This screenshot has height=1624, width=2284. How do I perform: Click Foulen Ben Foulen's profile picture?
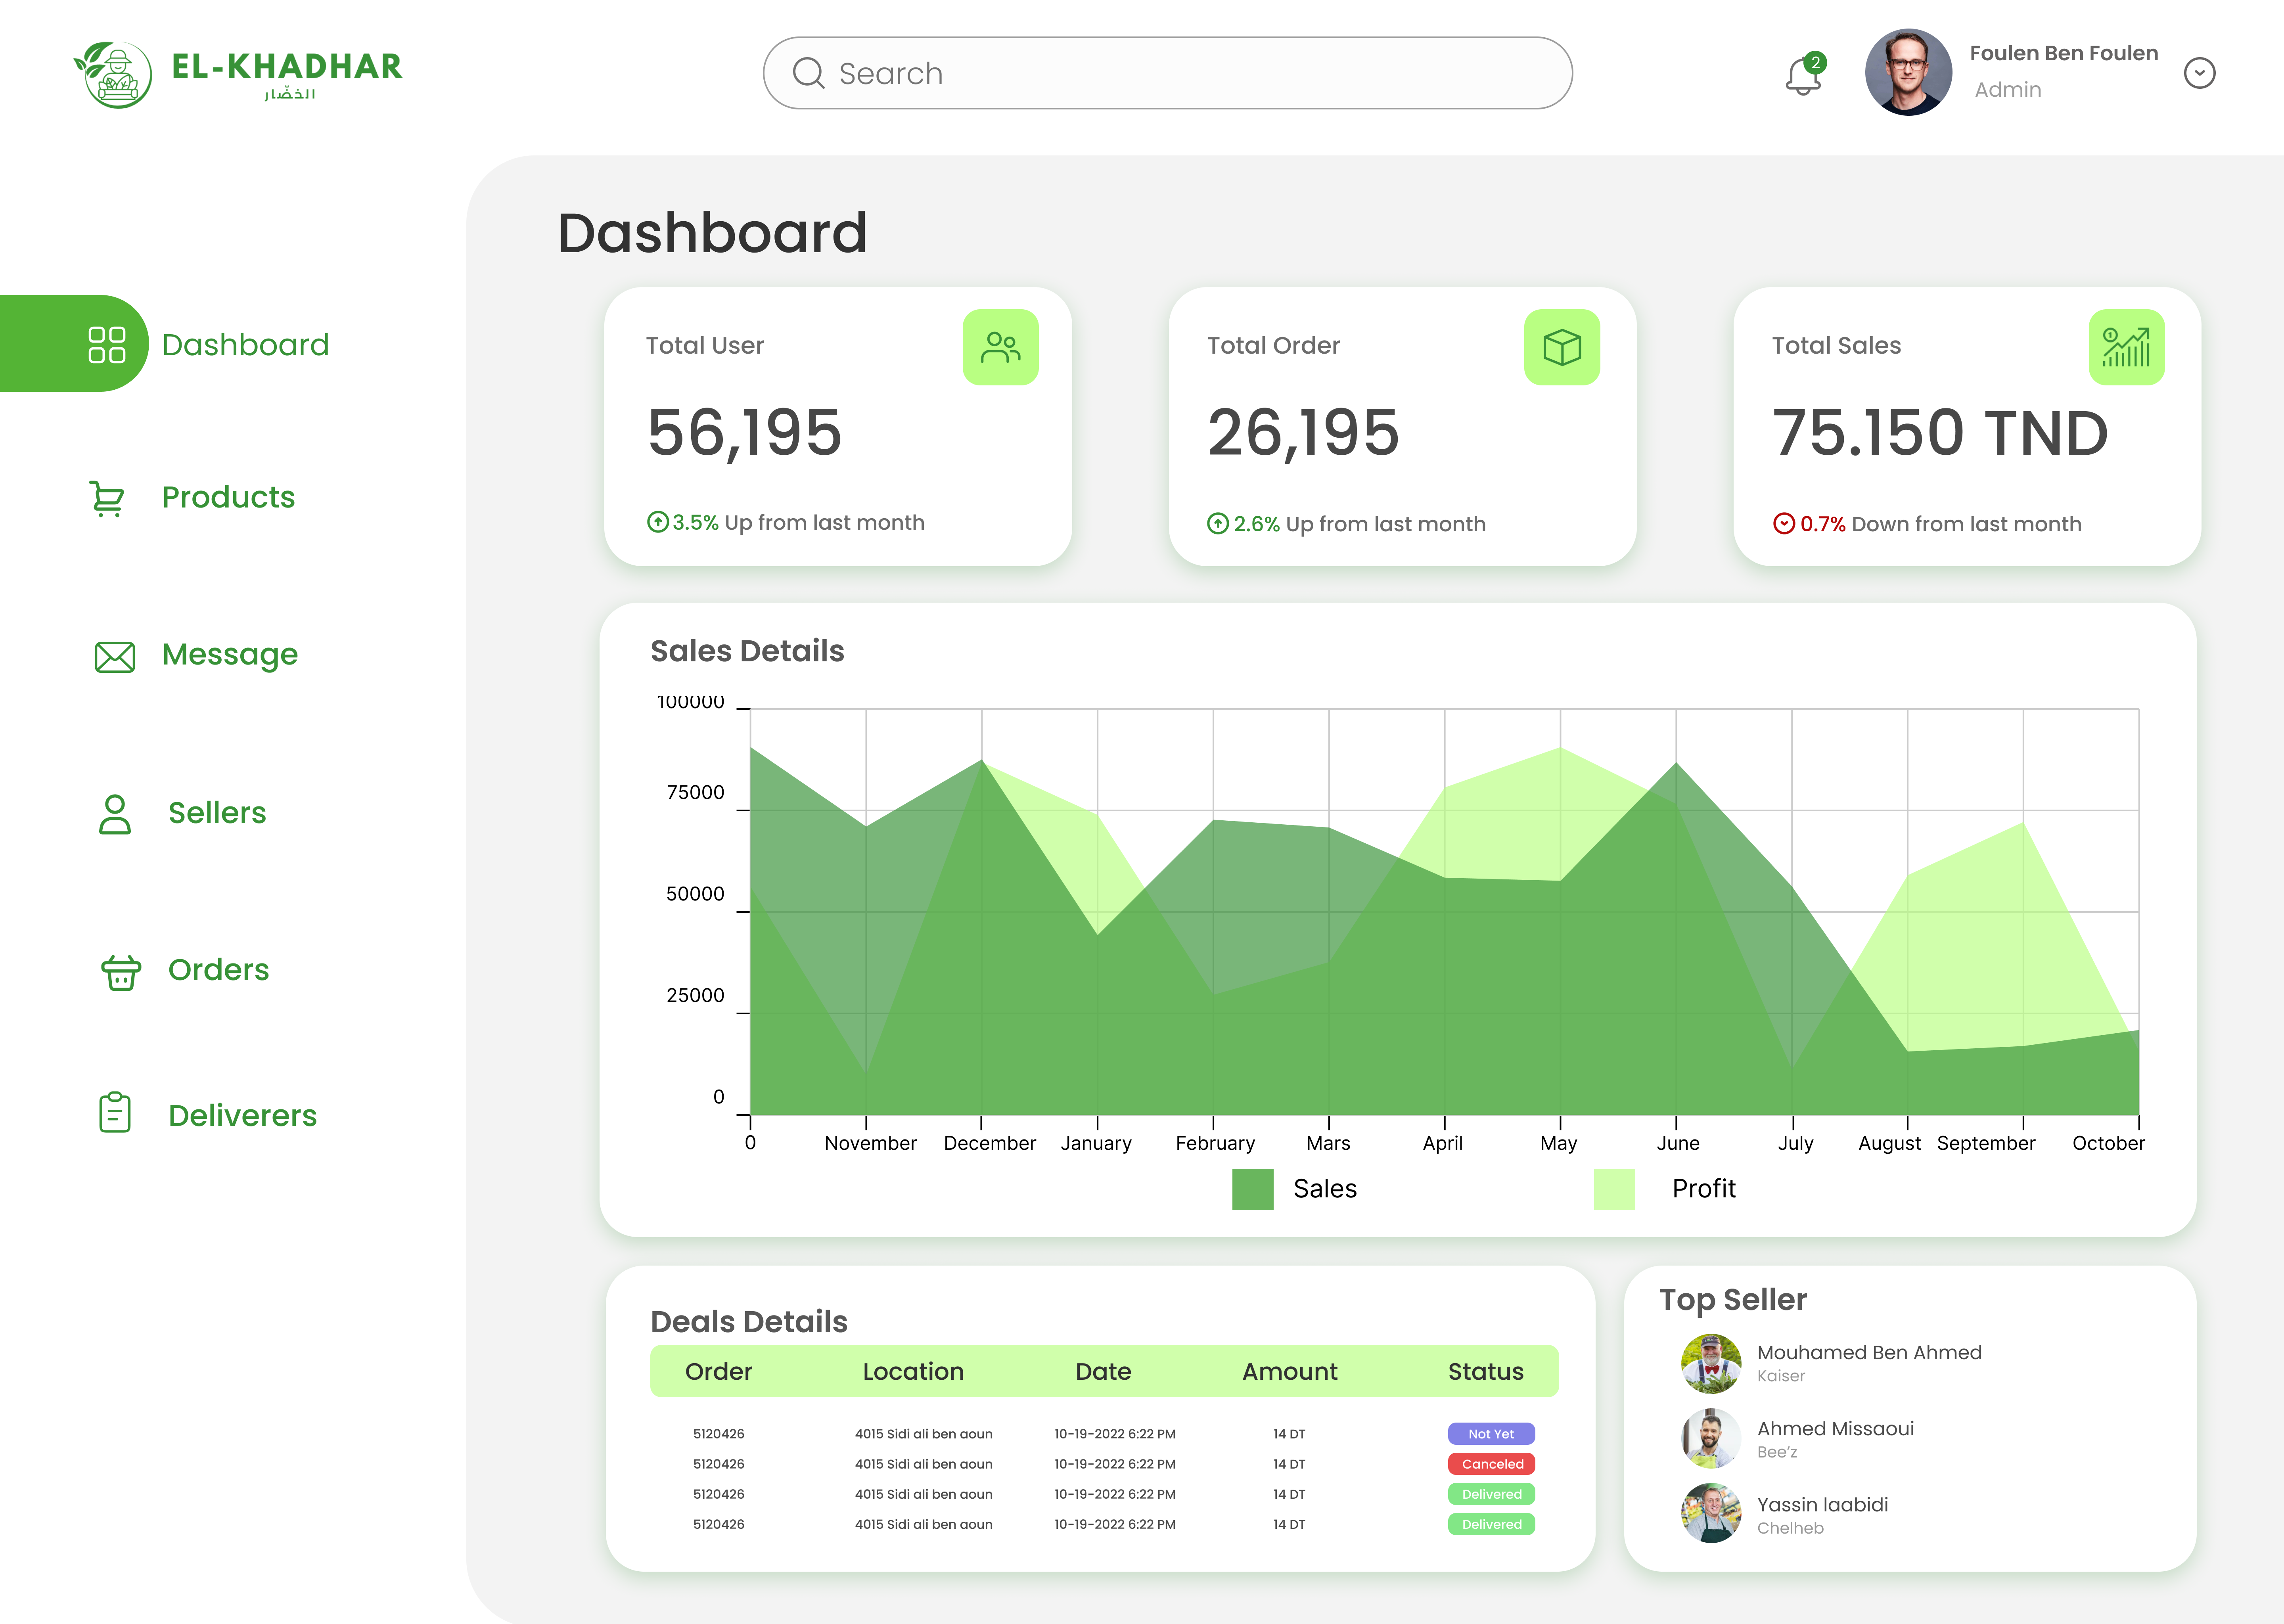1908,72
